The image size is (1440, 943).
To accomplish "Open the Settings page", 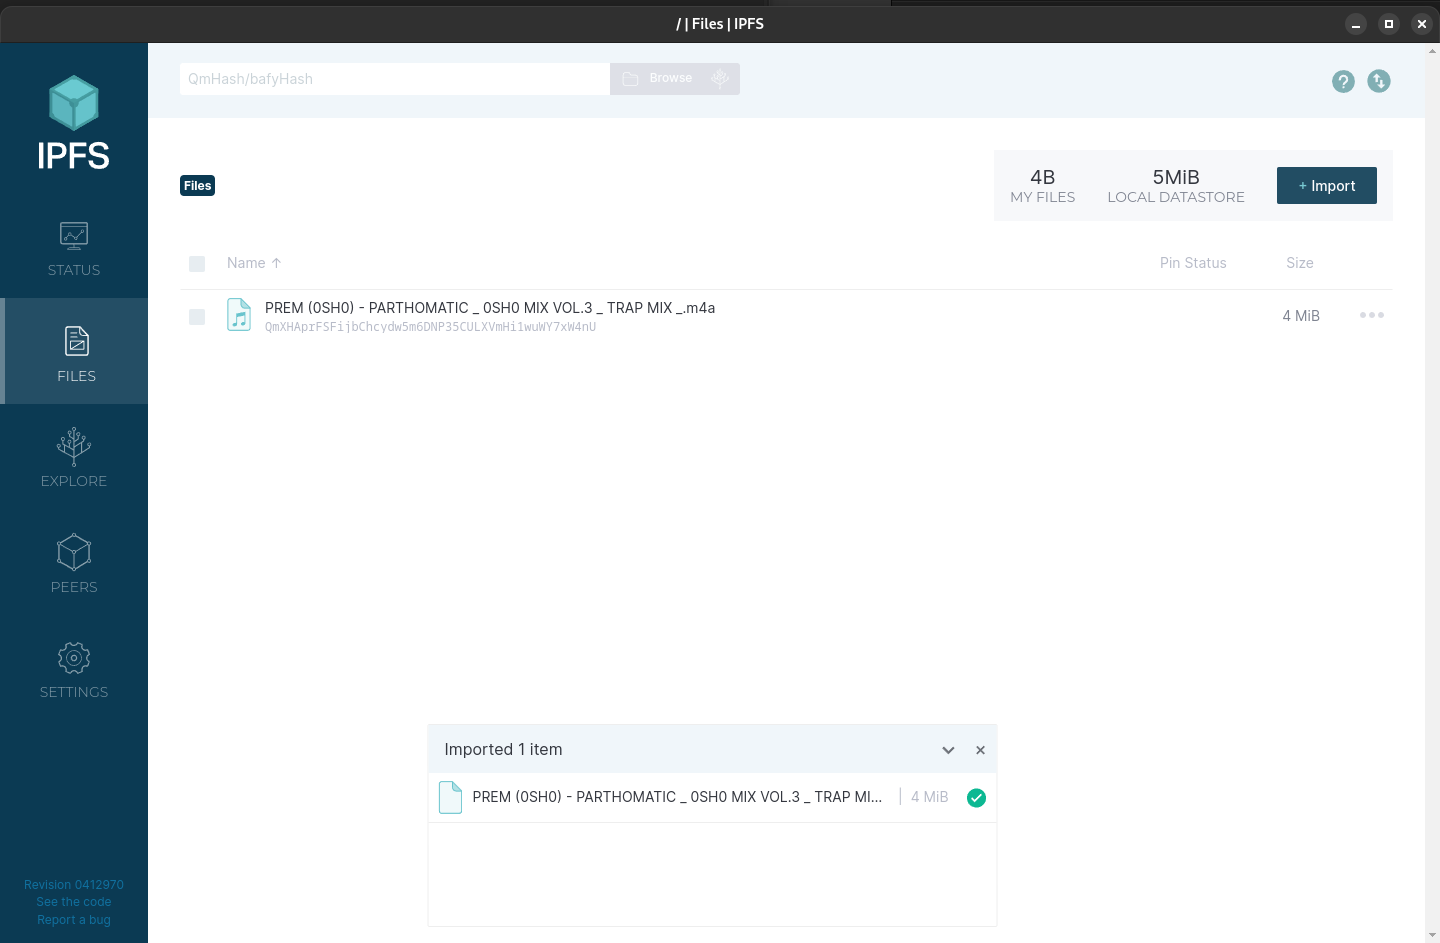I will 74,669.
